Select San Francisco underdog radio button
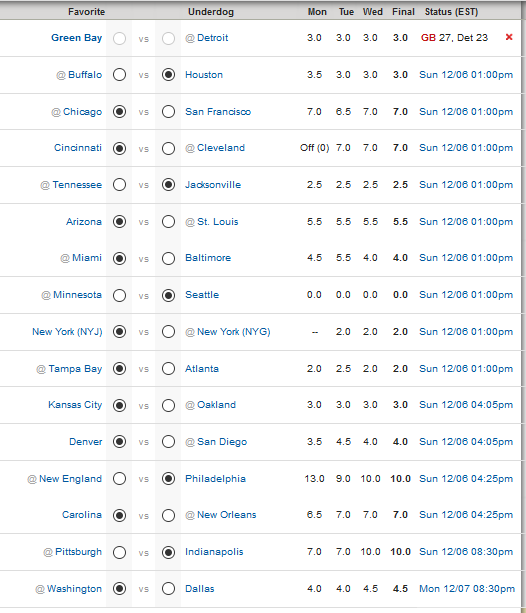The height and width of the screenshot is (613, 526). click(x=168, y=112)
